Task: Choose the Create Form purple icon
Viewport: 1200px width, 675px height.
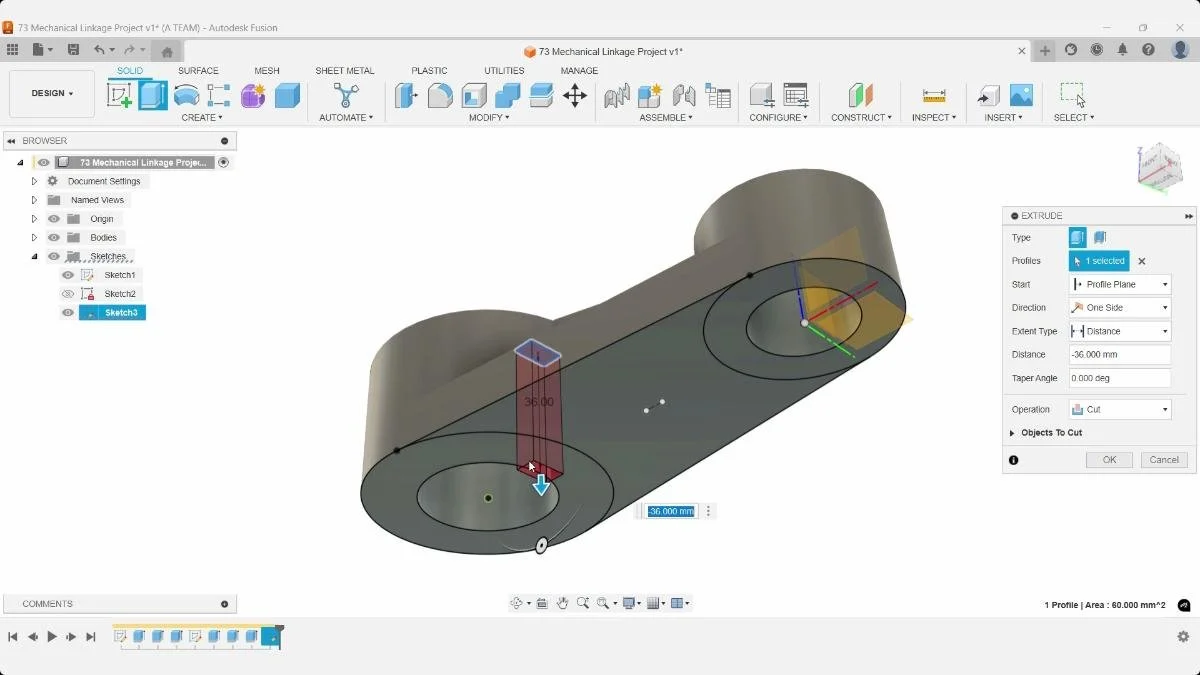Action: tap(253, 95)
